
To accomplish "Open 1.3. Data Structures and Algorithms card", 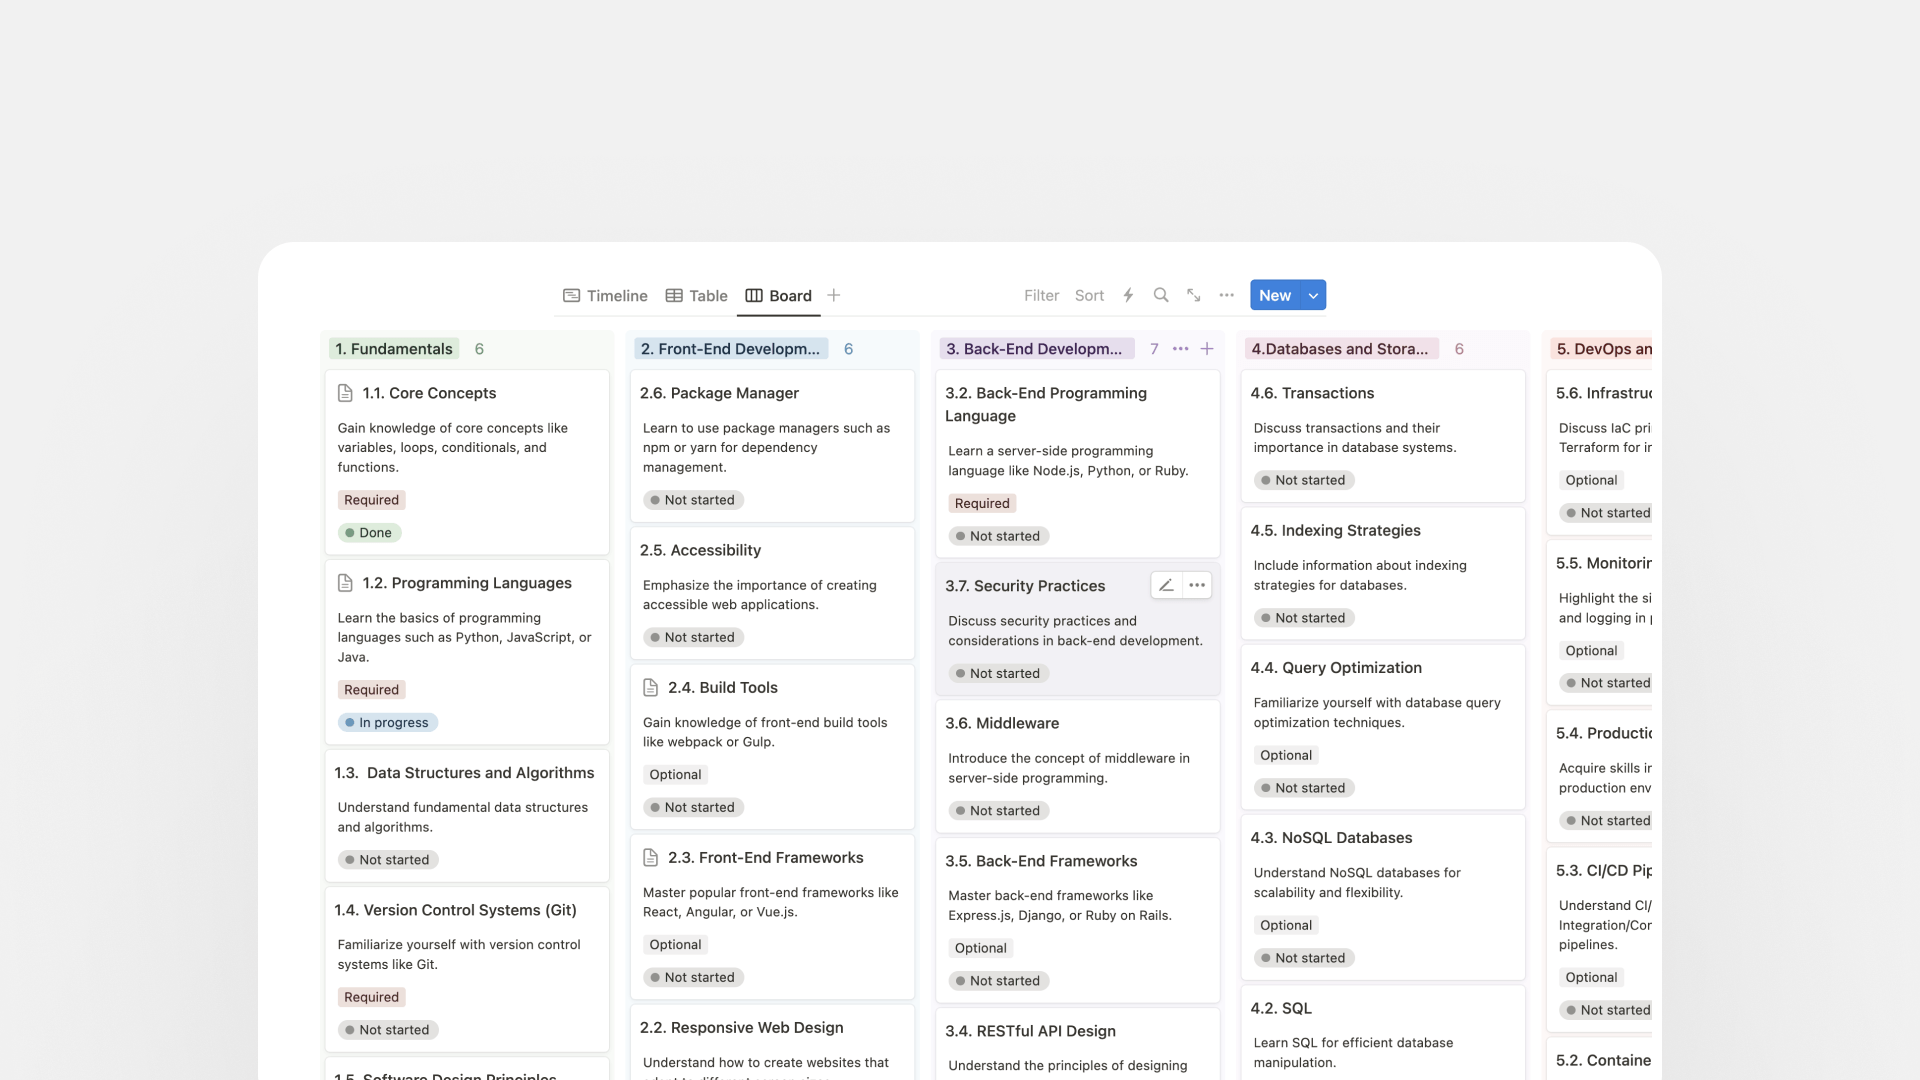I will (x=467, y=816).
